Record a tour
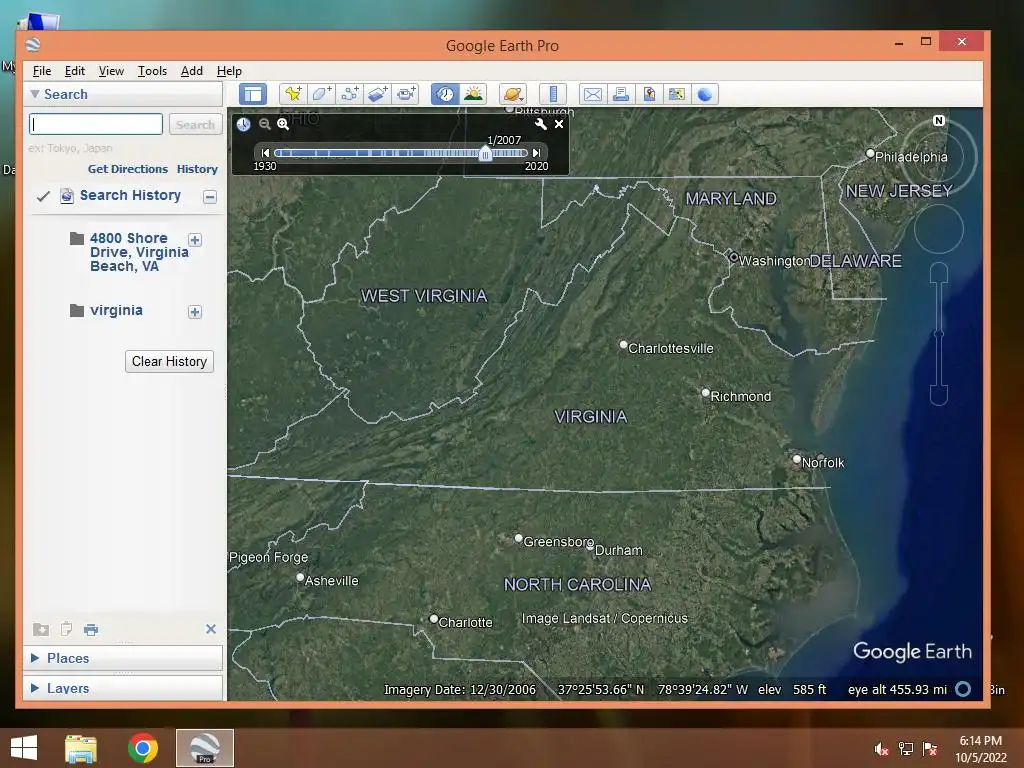 pyautogui.click(x=406, y=94)
